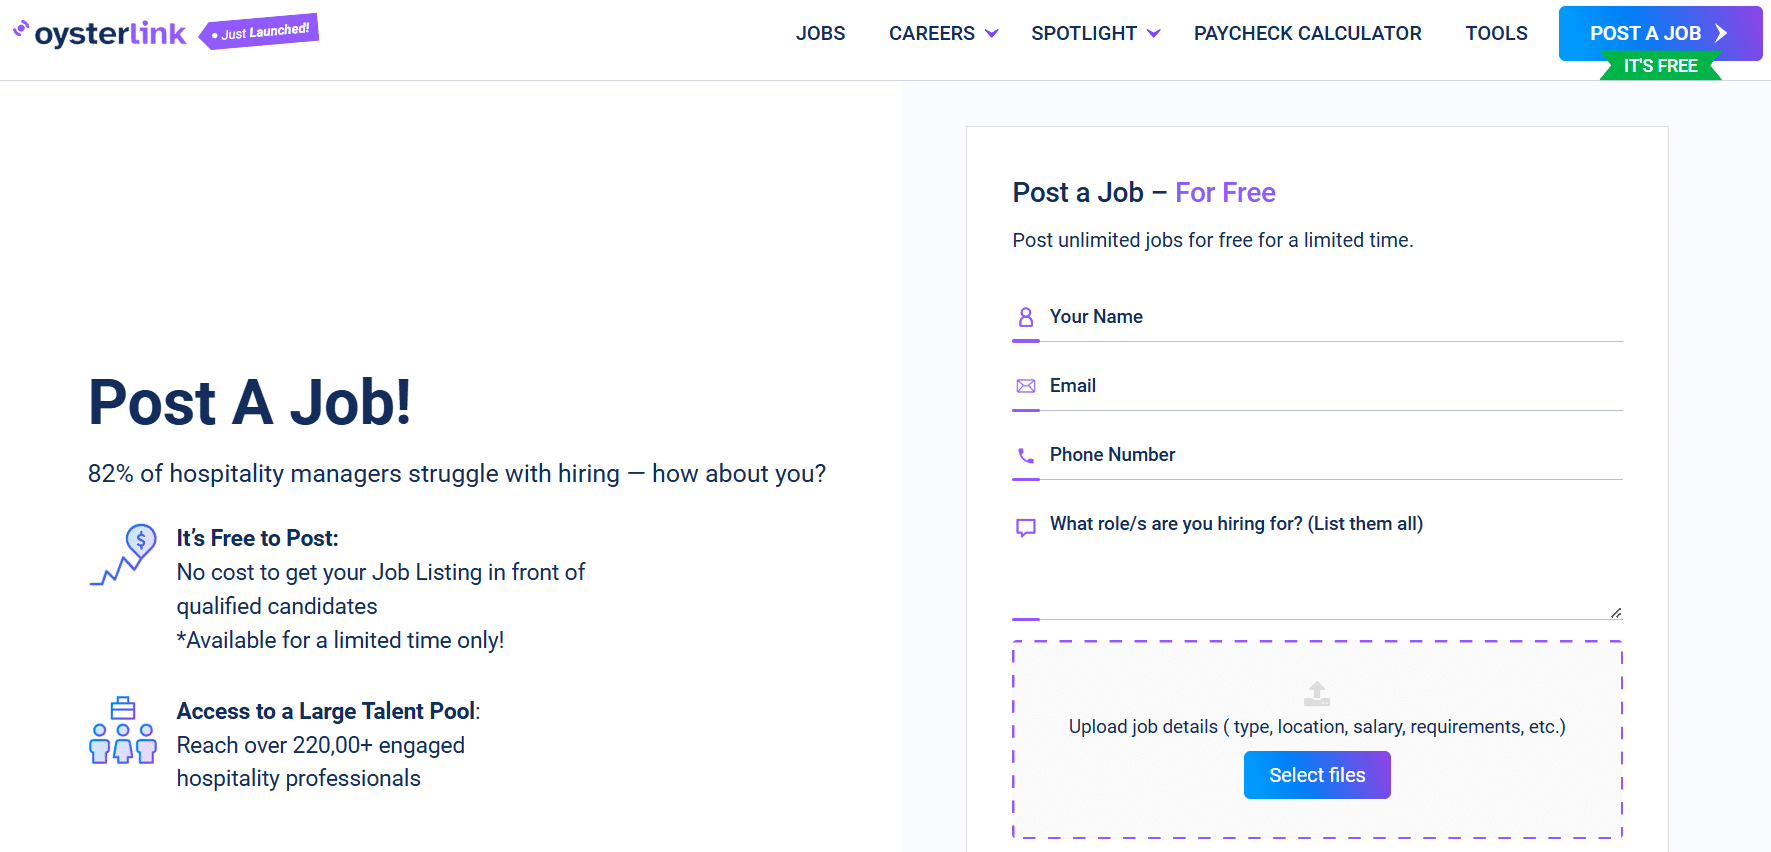1771x852 pixels.
Task: Click the free-to-post chart icon
Action: 124,555
